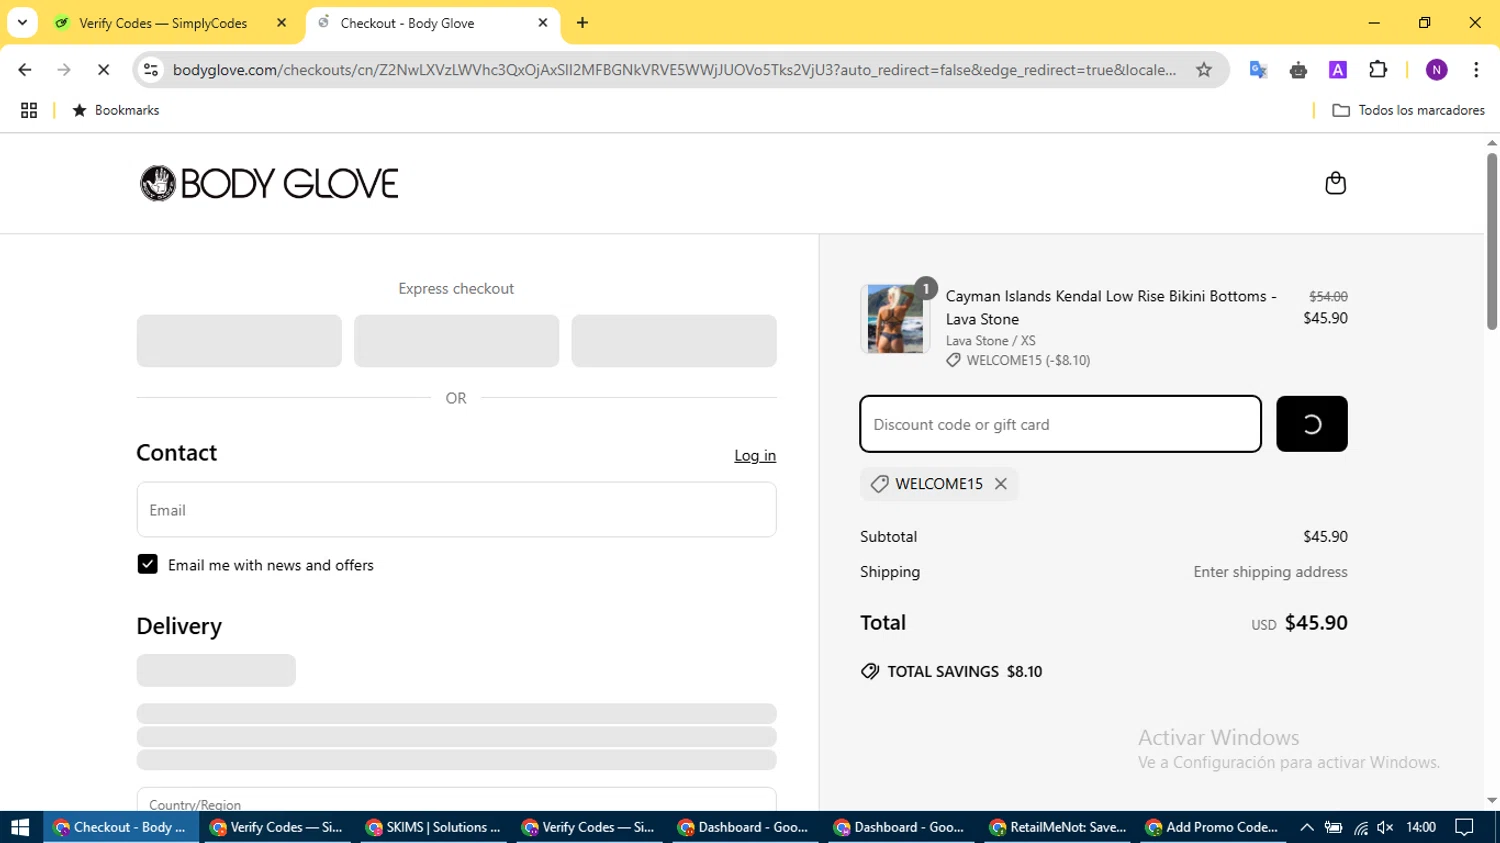Stop loading the page

coord(103,70)
